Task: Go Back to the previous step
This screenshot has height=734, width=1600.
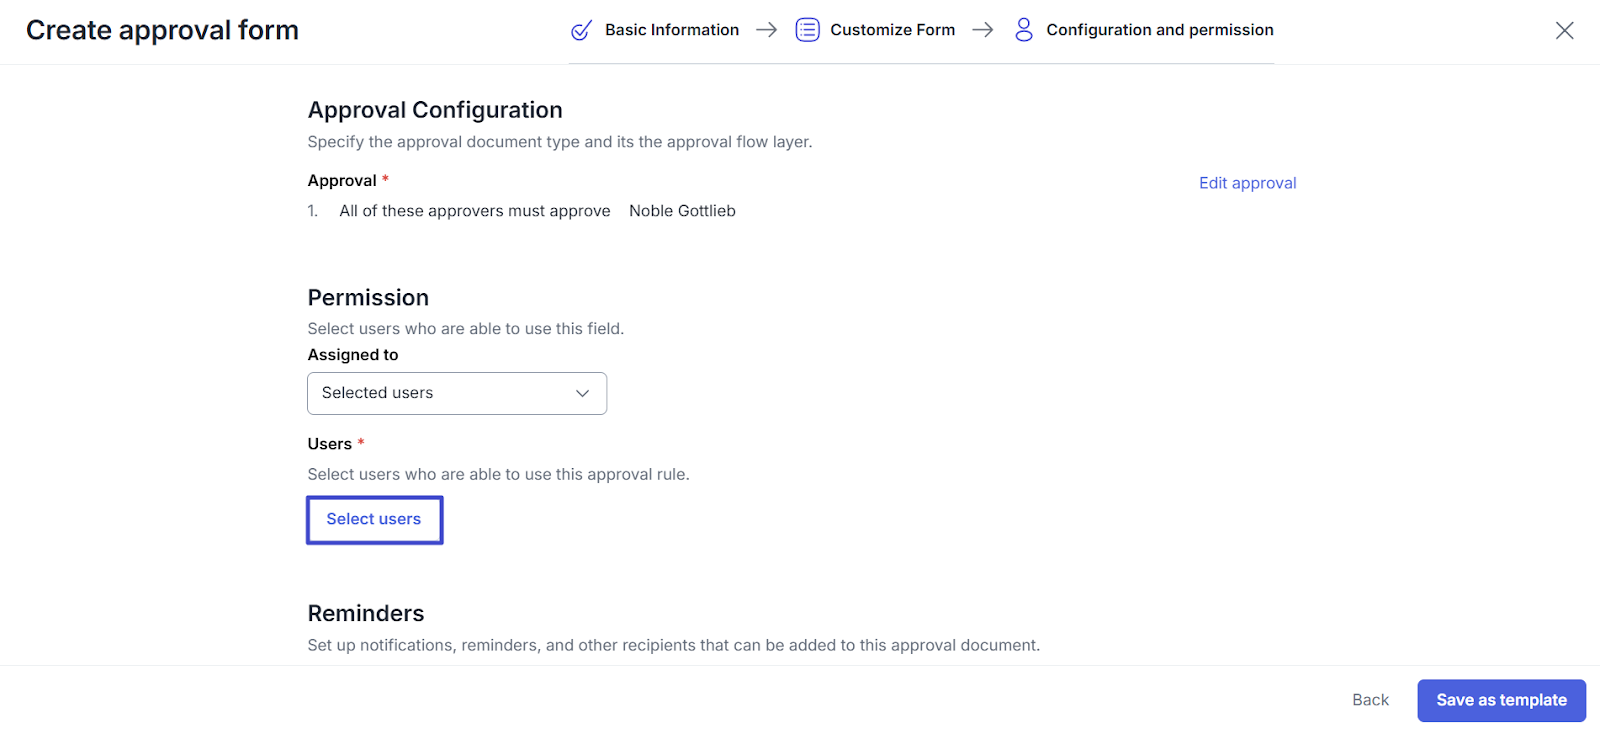Action: point(1370,700)
